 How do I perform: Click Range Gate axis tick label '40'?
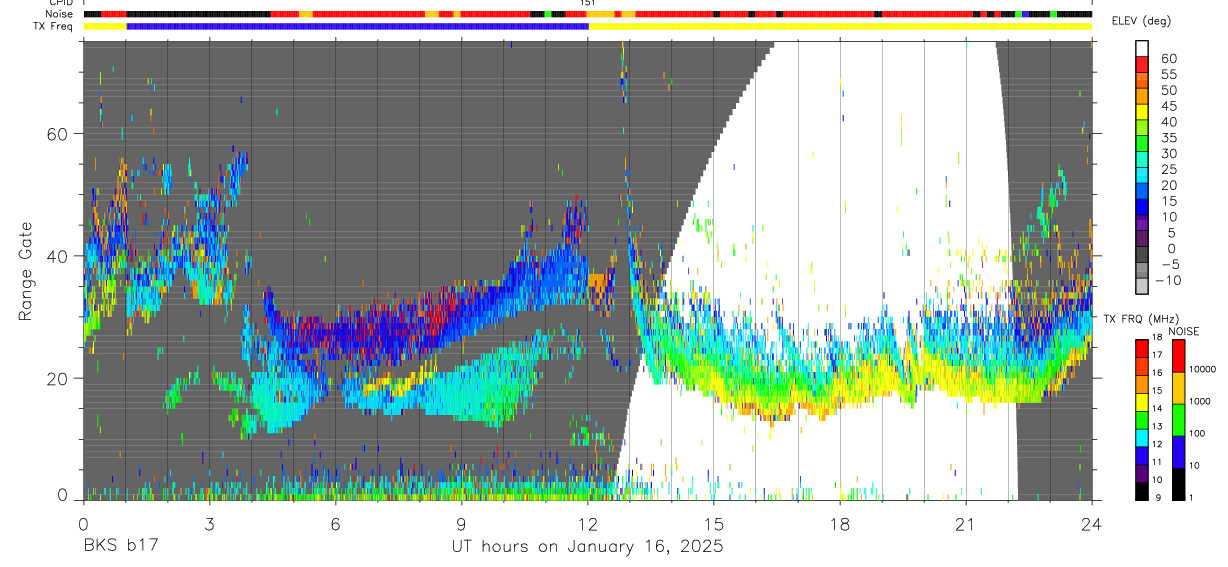click(57, 256)
